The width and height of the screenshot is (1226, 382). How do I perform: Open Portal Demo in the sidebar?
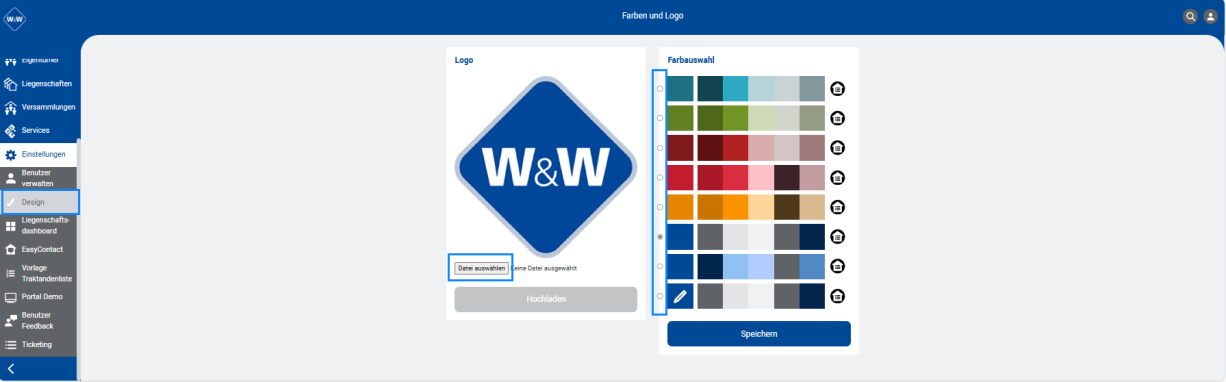click(x=39, y=297)
